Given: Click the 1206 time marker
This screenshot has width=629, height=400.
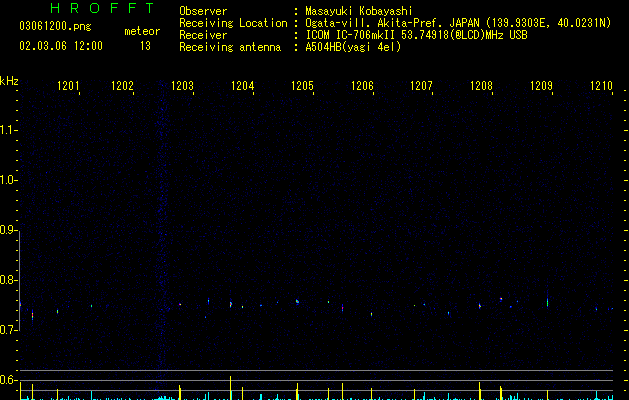Looking at the screenshot, I should [363, 86].
